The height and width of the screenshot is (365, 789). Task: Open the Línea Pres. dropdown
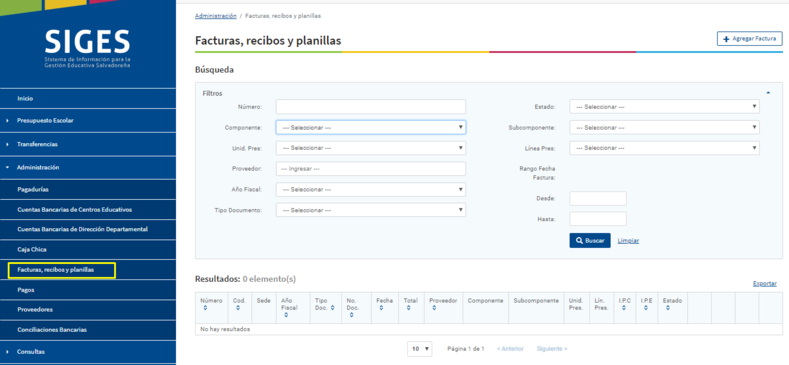click(664, 148)
